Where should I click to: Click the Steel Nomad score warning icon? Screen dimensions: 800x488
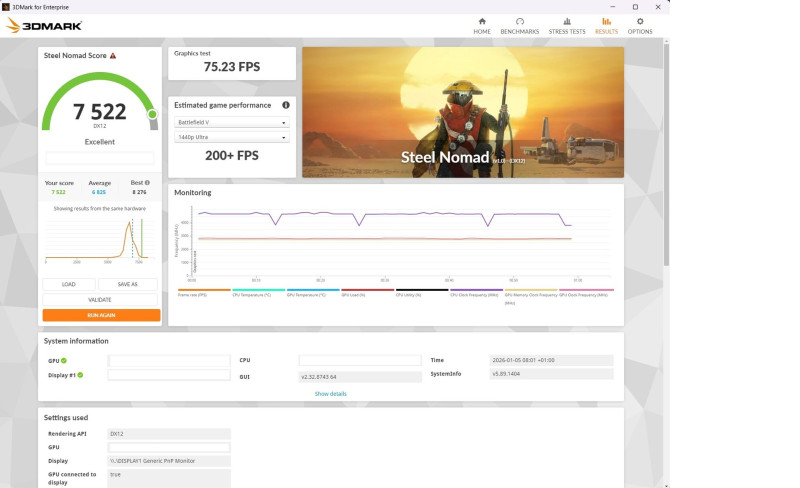(x=113, y=56)
